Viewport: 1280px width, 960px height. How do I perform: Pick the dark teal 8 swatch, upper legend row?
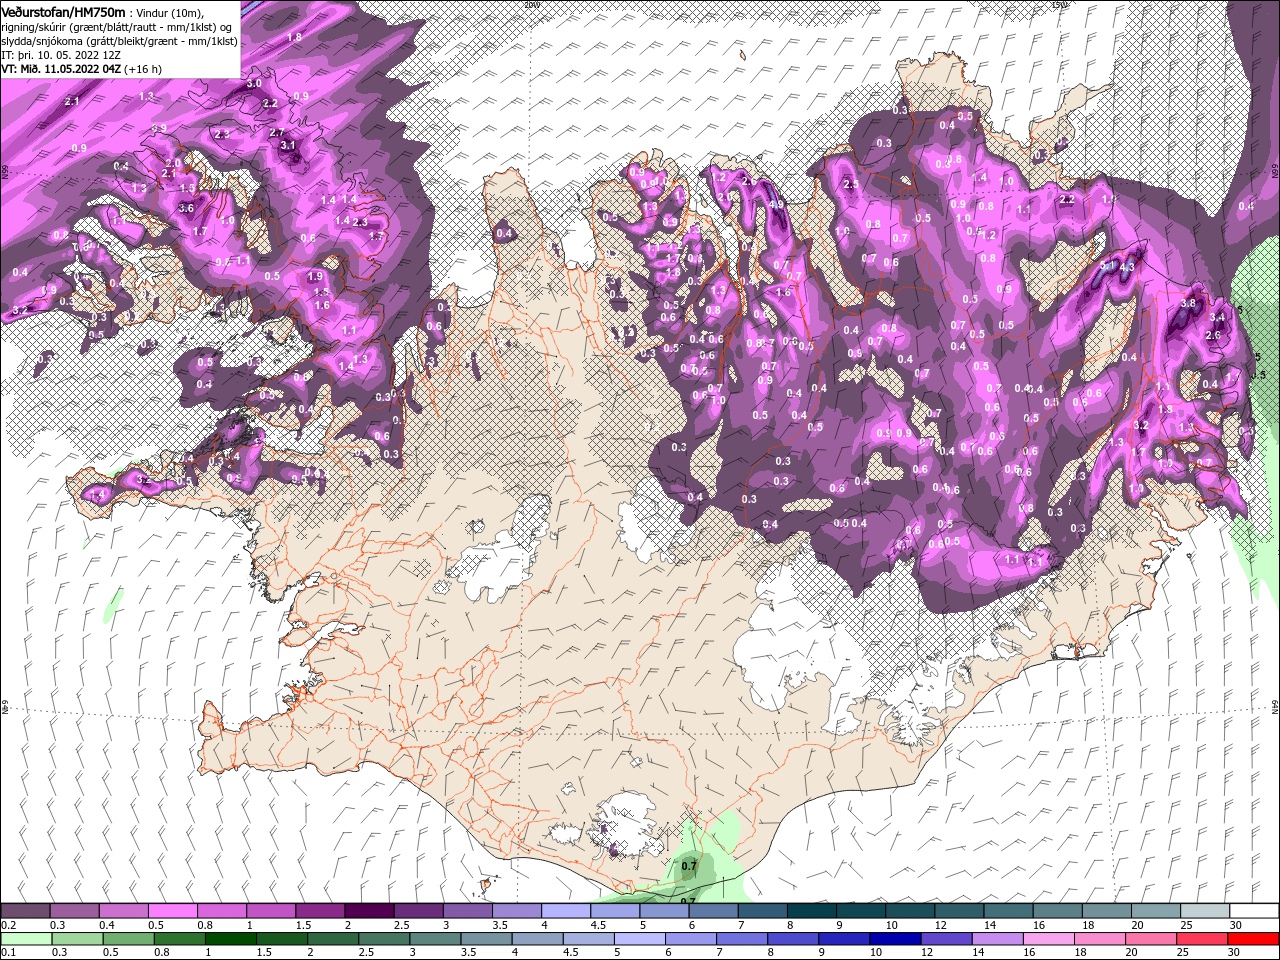(811, 911)
